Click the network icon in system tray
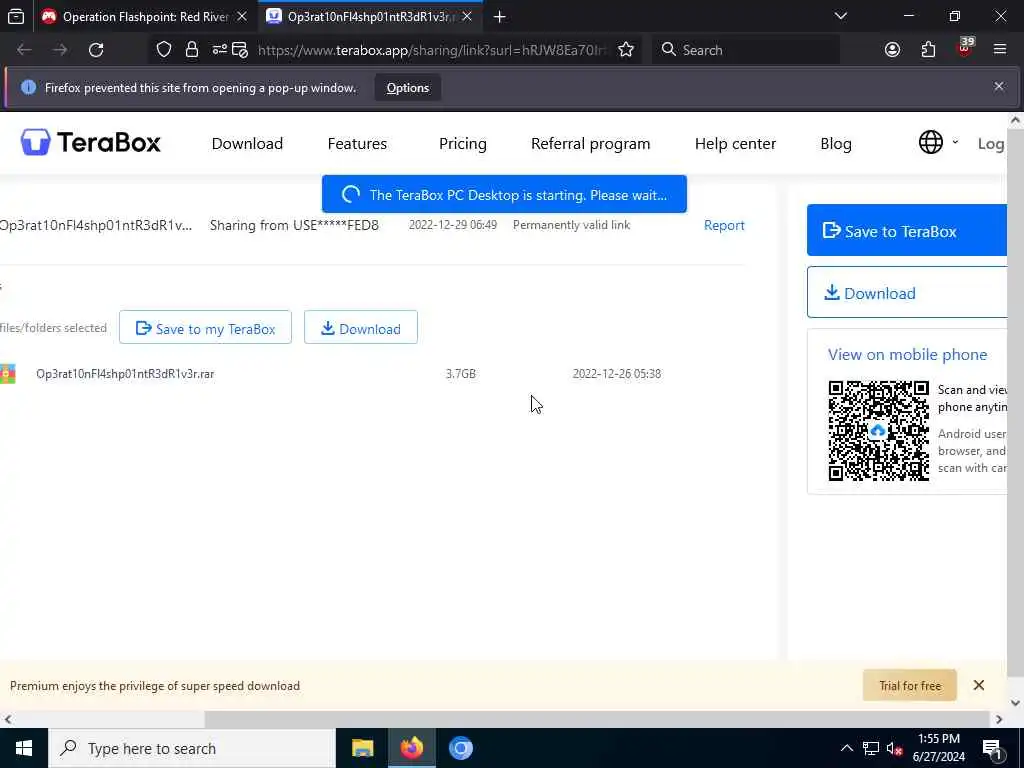Screen dimensions: 1024x768 pyautogui.click(x=871, y=748)
